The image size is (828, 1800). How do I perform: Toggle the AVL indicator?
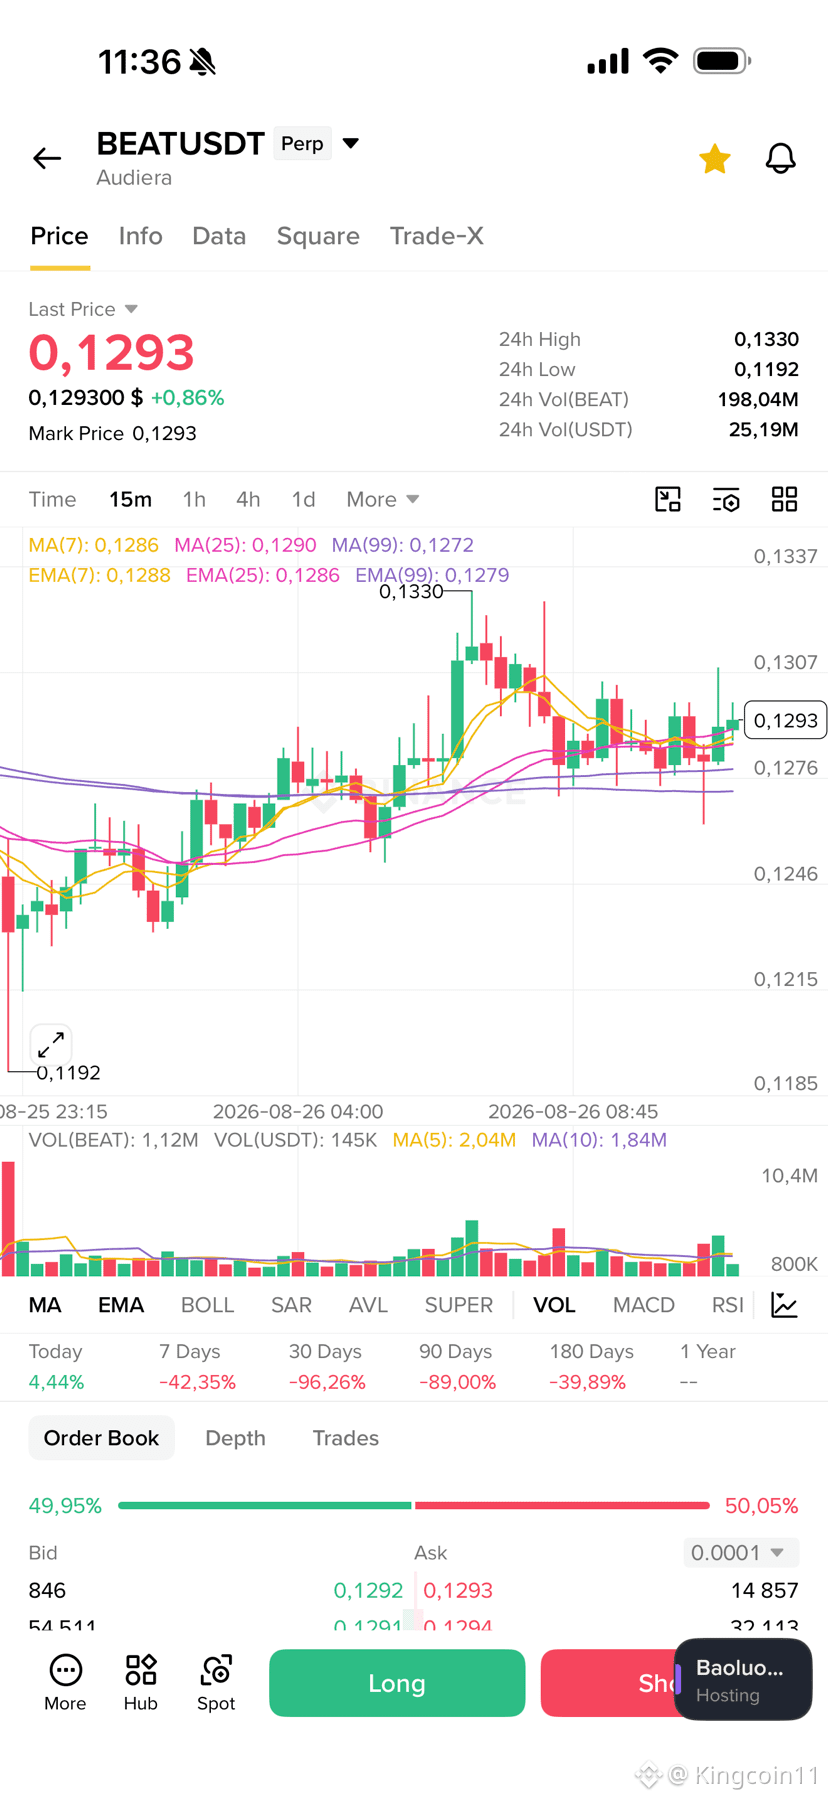368,1305
